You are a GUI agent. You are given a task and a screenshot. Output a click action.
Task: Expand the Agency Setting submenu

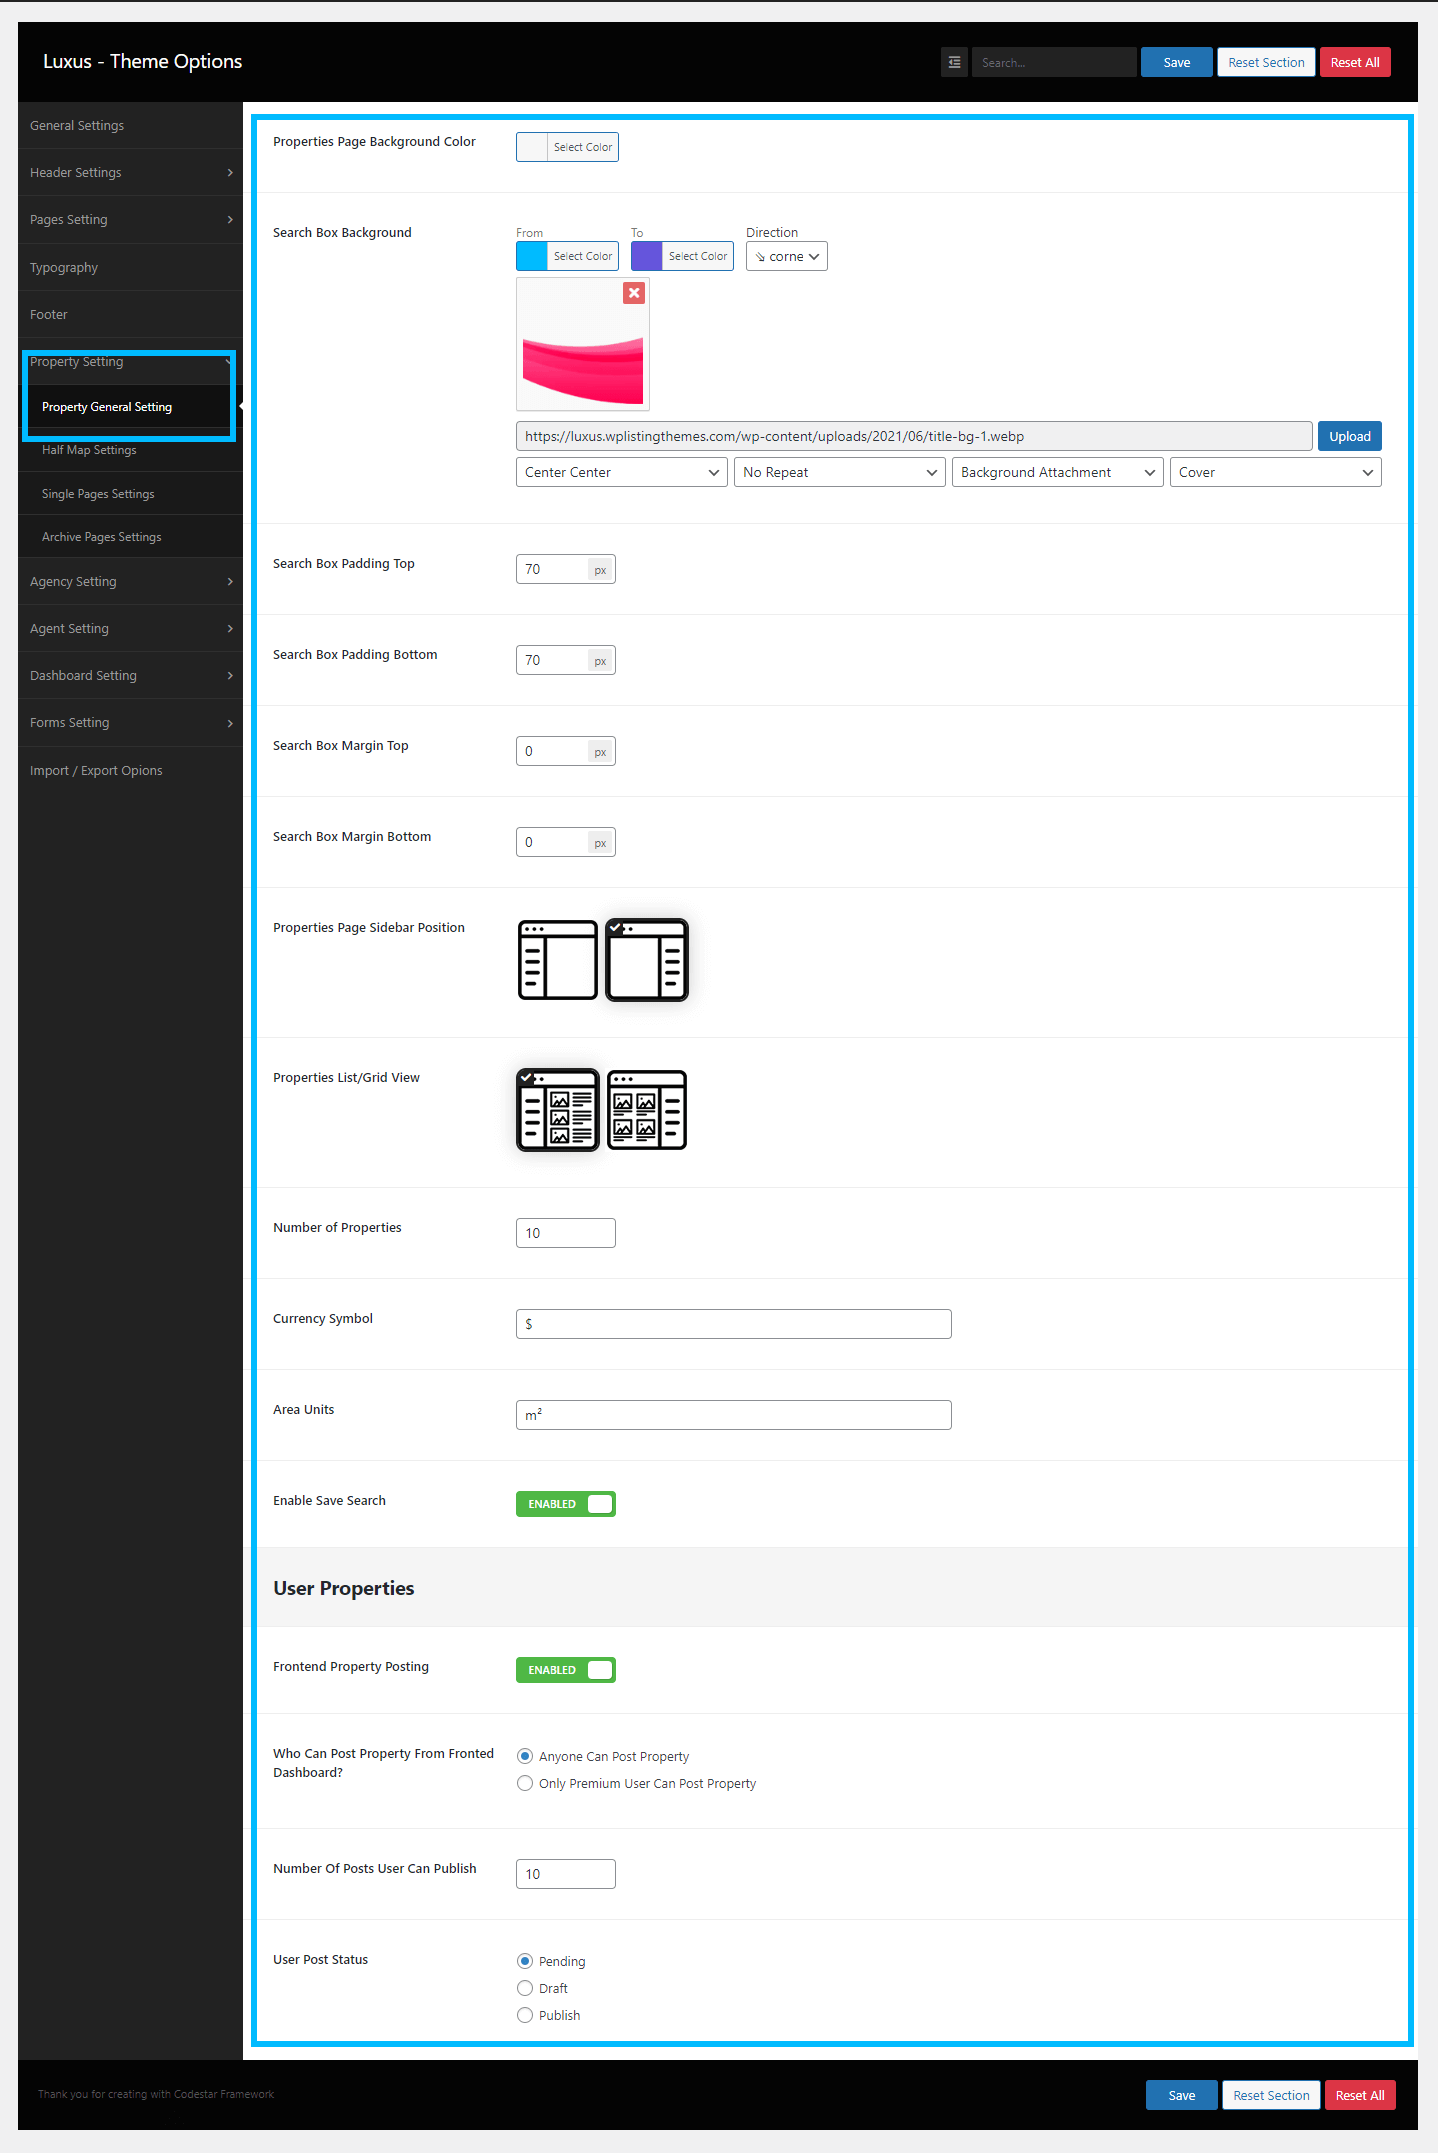(230, 582)
